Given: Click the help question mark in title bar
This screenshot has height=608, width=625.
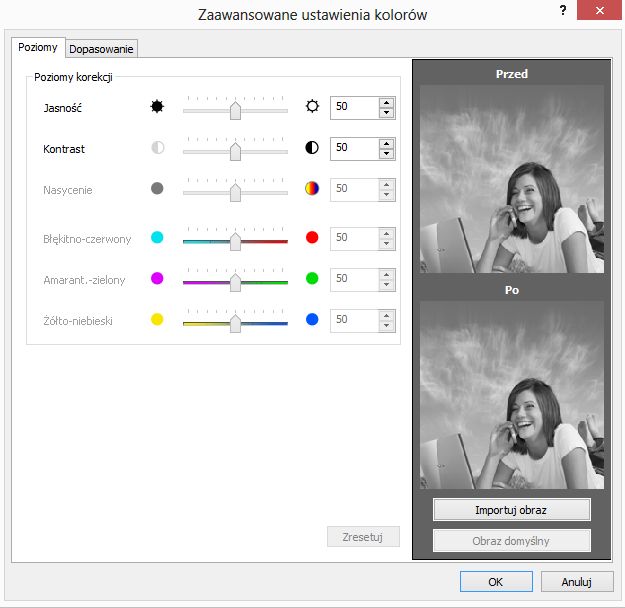Looking at the screenshot, I should coord(563,10).
